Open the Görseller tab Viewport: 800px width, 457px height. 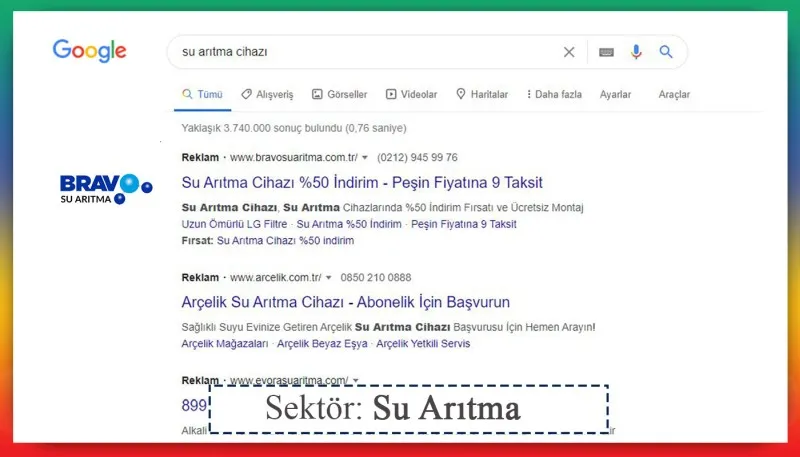(339, 94)
